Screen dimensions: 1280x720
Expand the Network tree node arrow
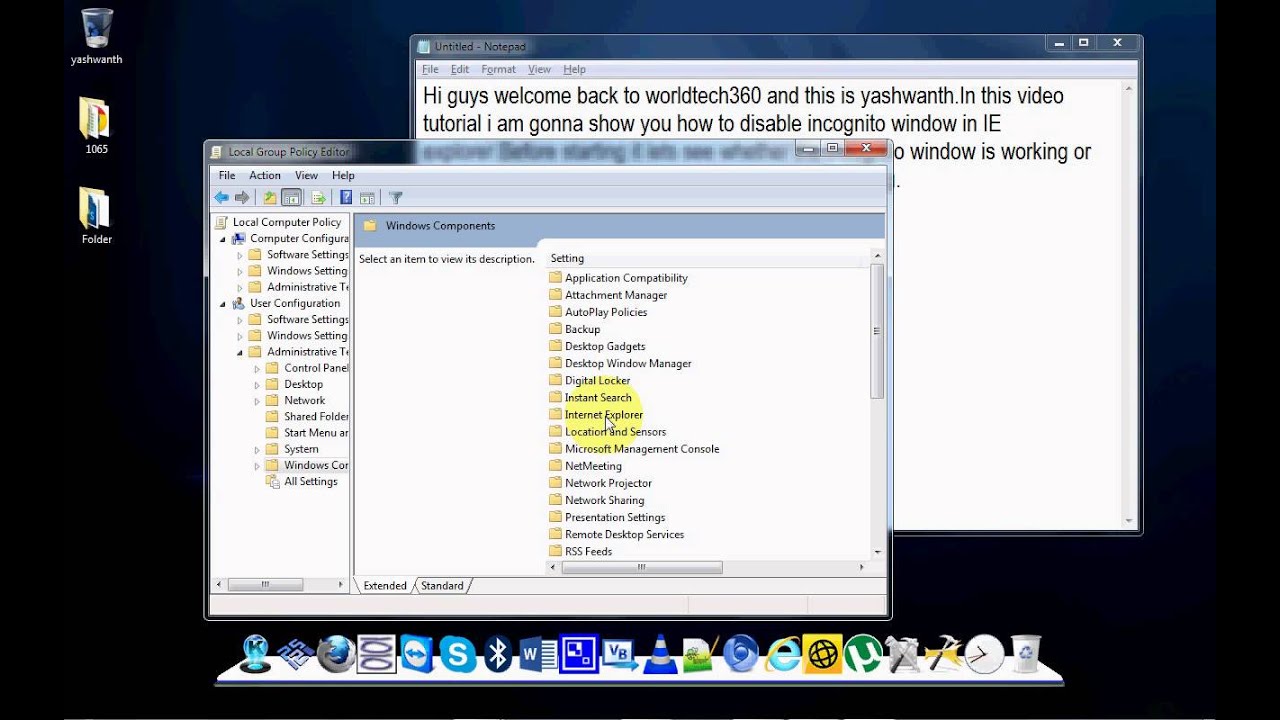tap(257, 401)
